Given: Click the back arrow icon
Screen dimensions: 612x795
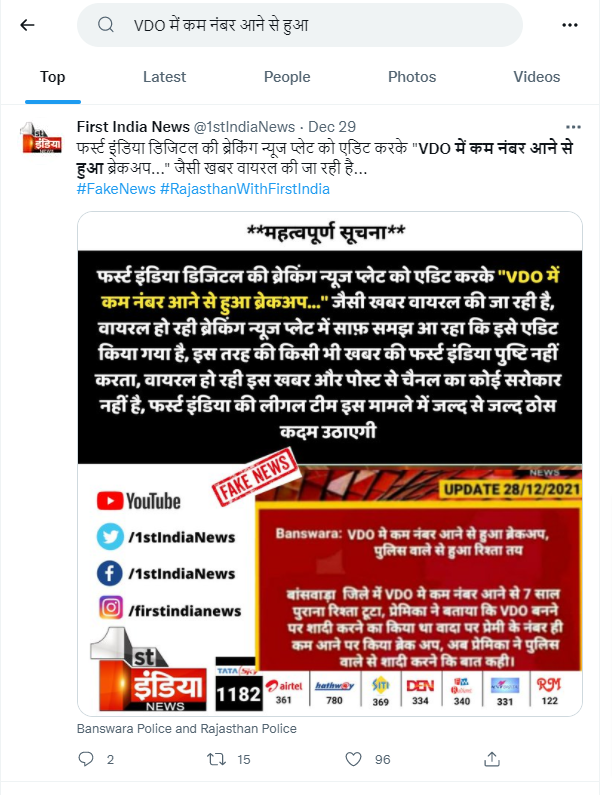Looking at the screenshot, I should click(x=27, y=25).
